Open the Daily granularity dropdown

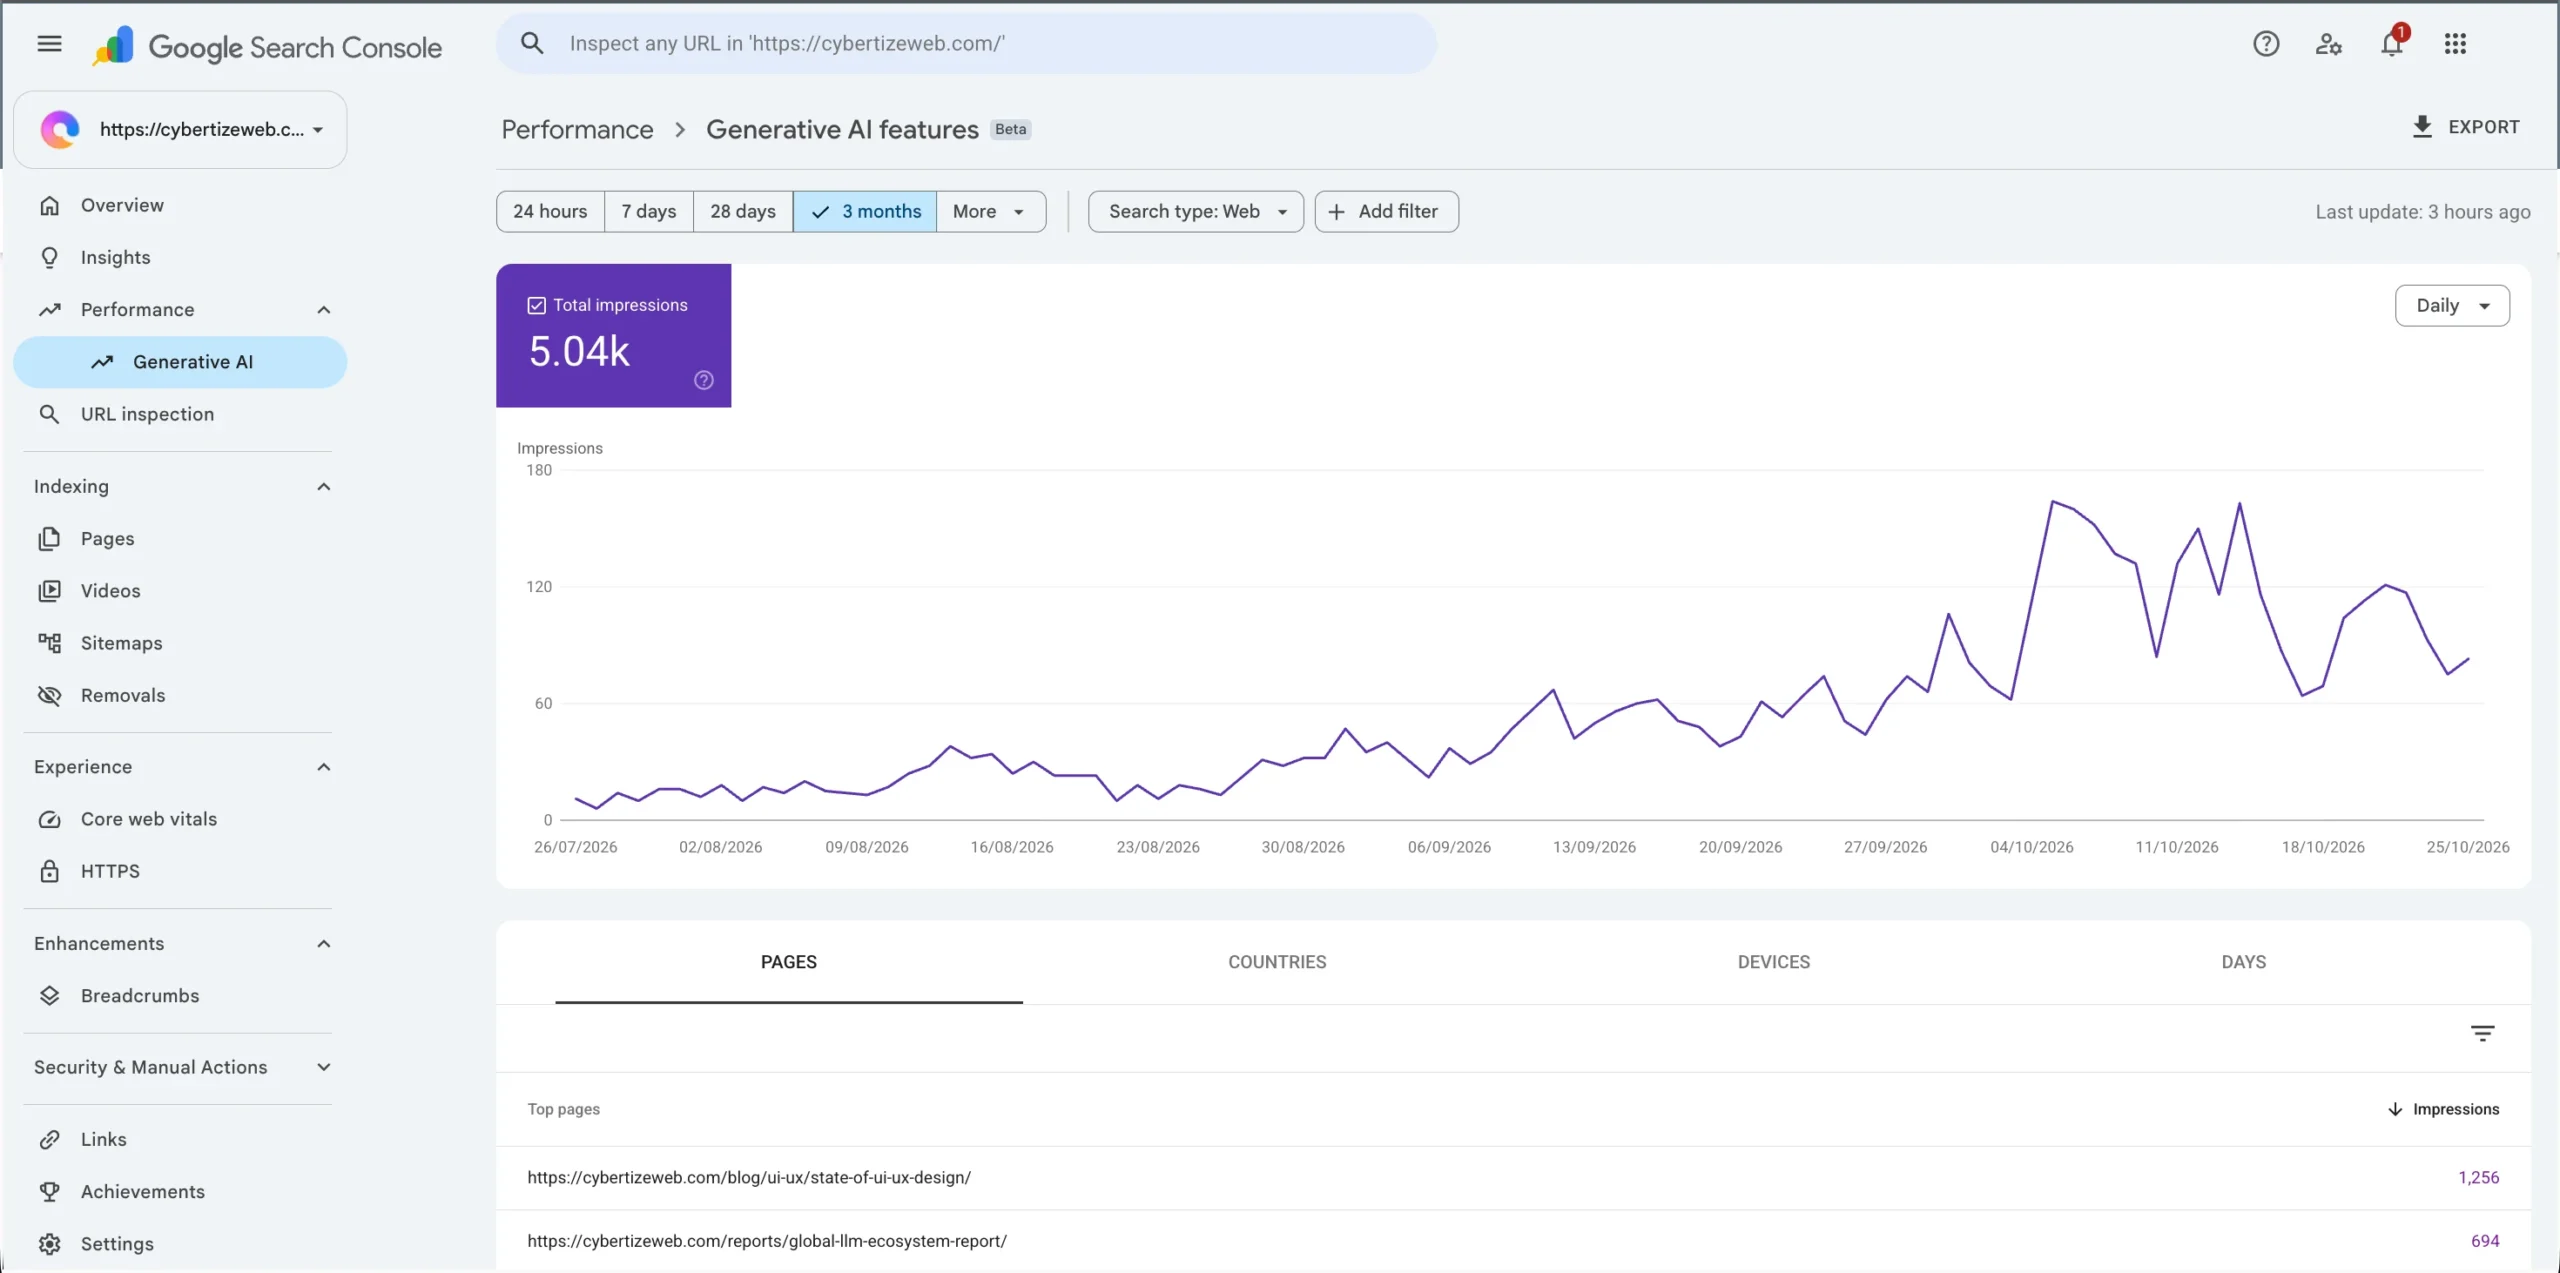(x=2452, y=305)
